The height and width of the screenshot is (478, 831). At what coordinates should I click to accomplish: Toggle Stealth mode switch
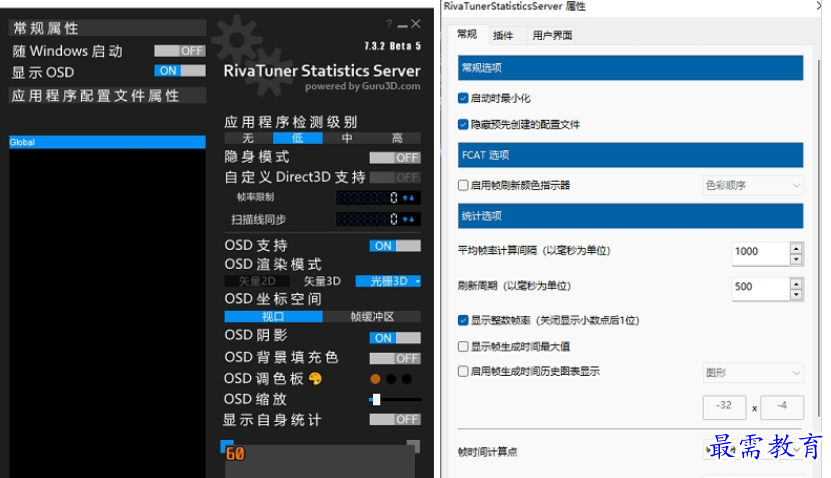click(x=395, y=157)
